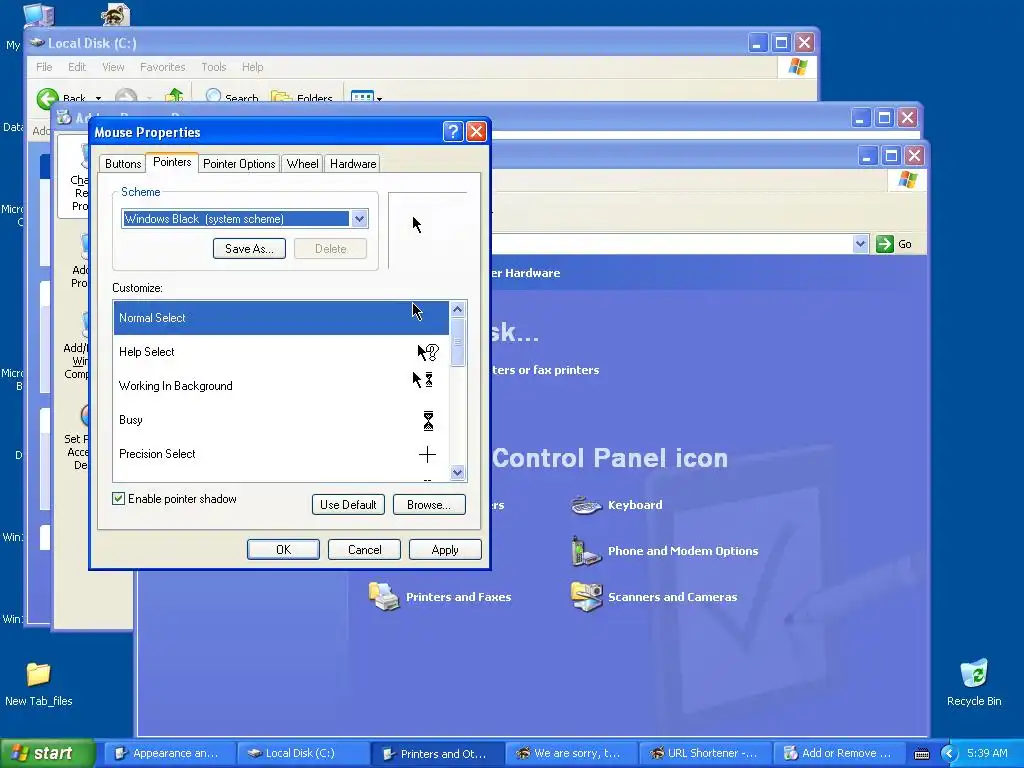Select Precision Select pointer row

[x=281, y=454]
